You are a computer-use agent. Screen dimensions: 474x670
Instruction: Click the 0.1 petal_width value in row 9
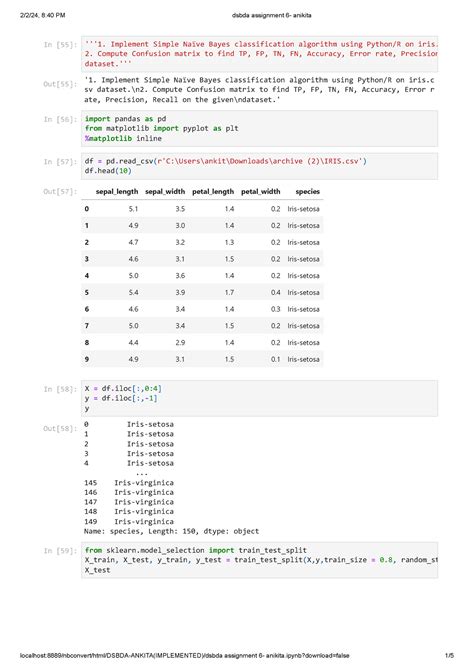275,359
